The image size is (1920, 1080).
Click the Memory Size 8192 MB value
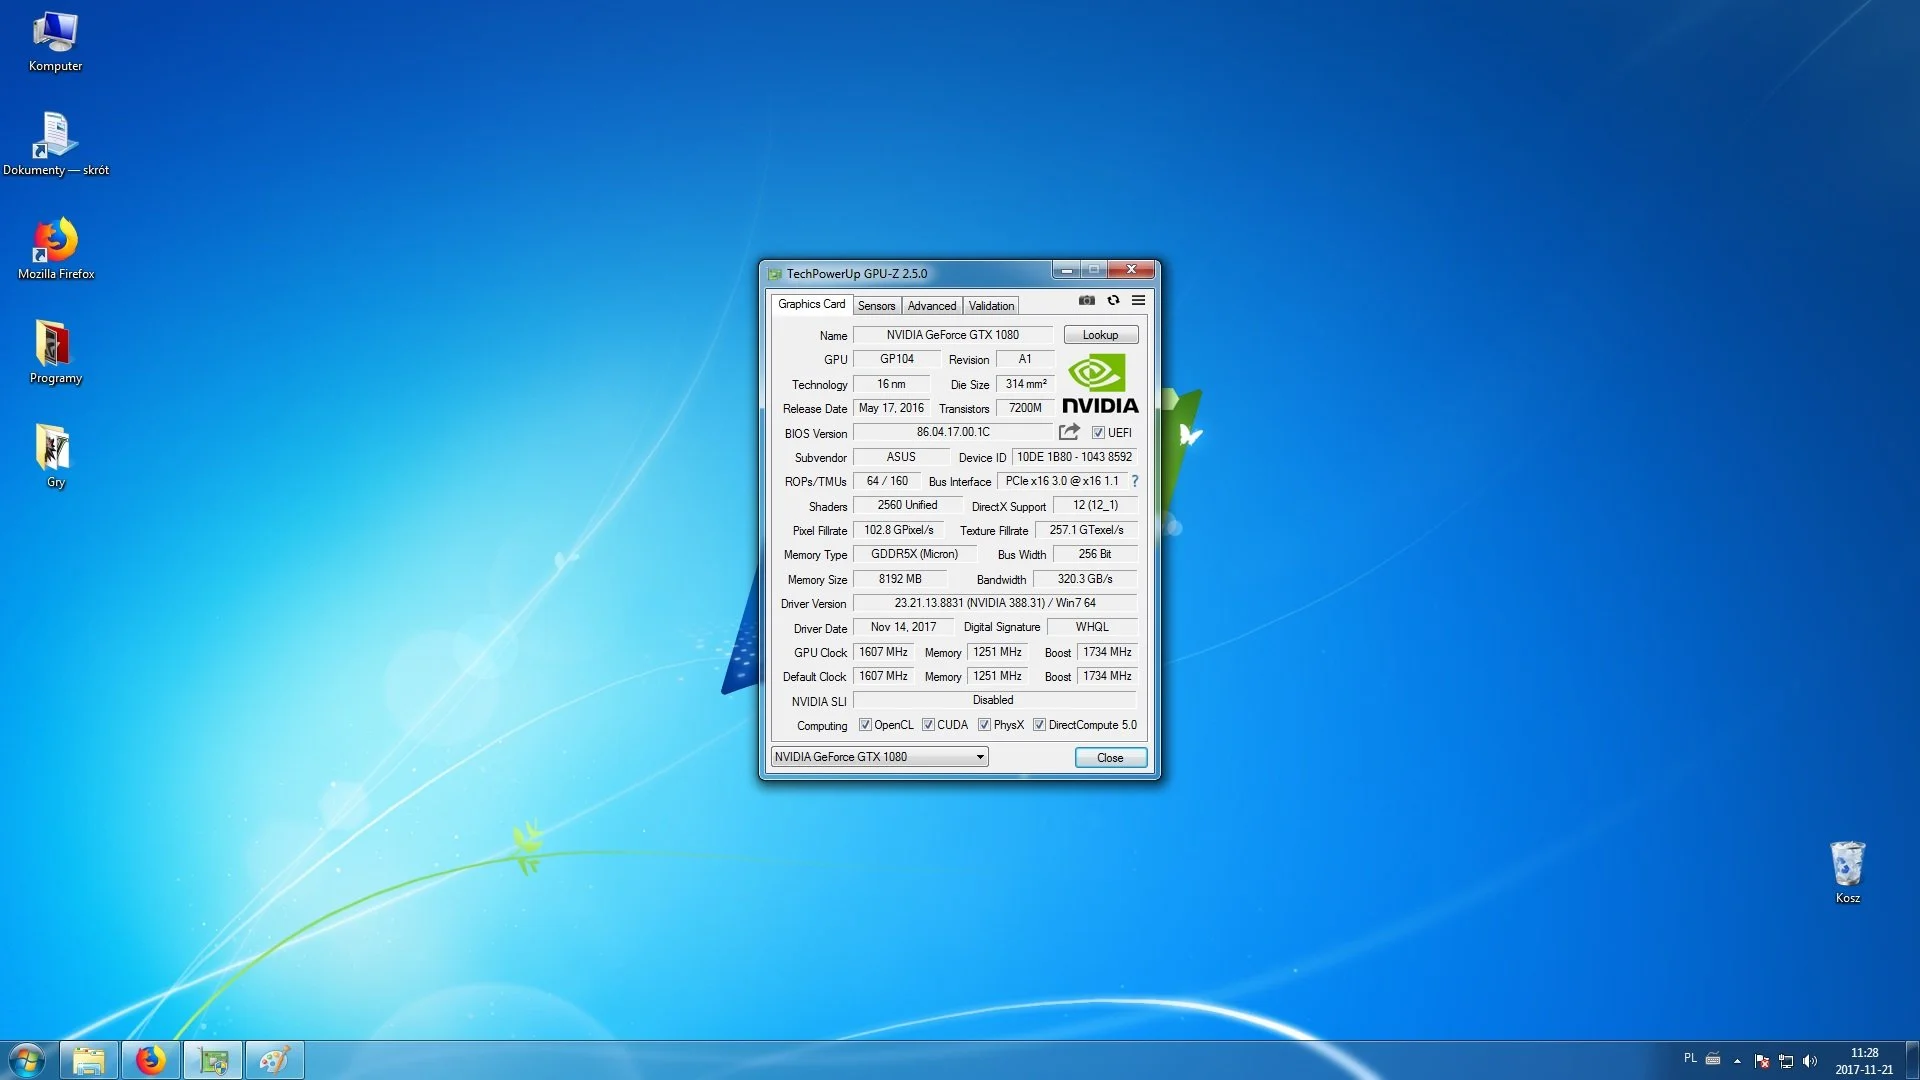coord(900,579)
